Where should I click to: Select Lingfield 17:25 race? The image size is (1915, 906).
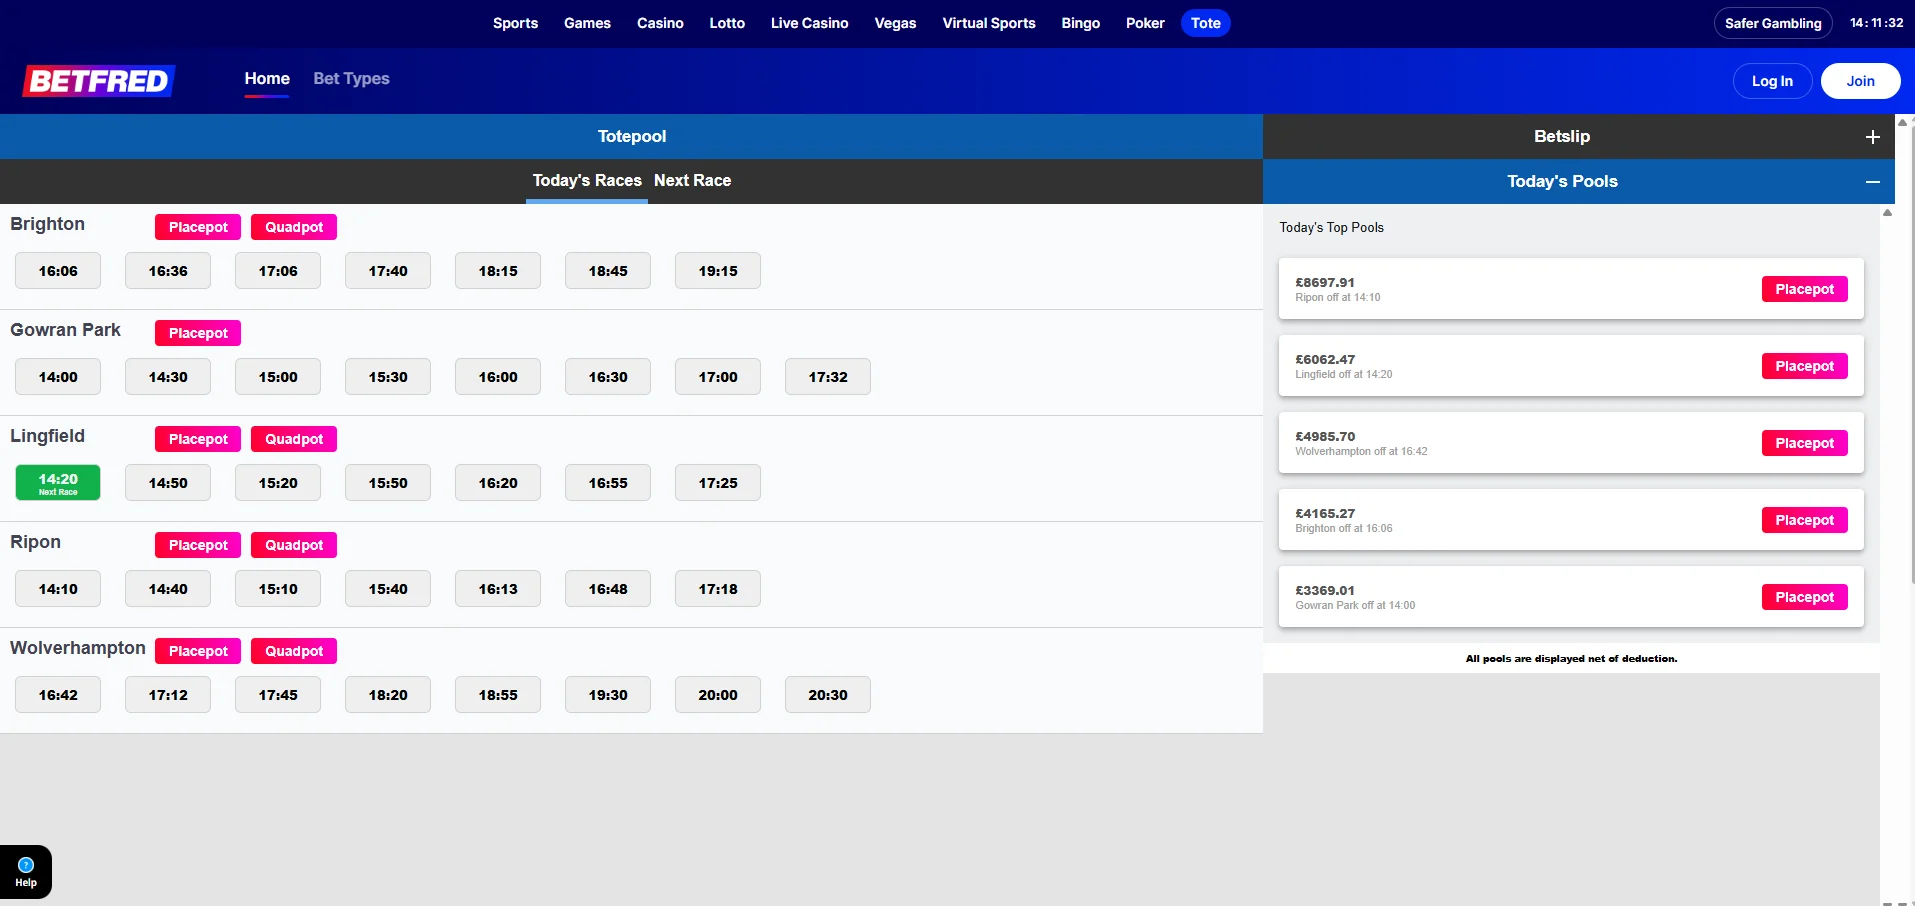pos(718,483)
